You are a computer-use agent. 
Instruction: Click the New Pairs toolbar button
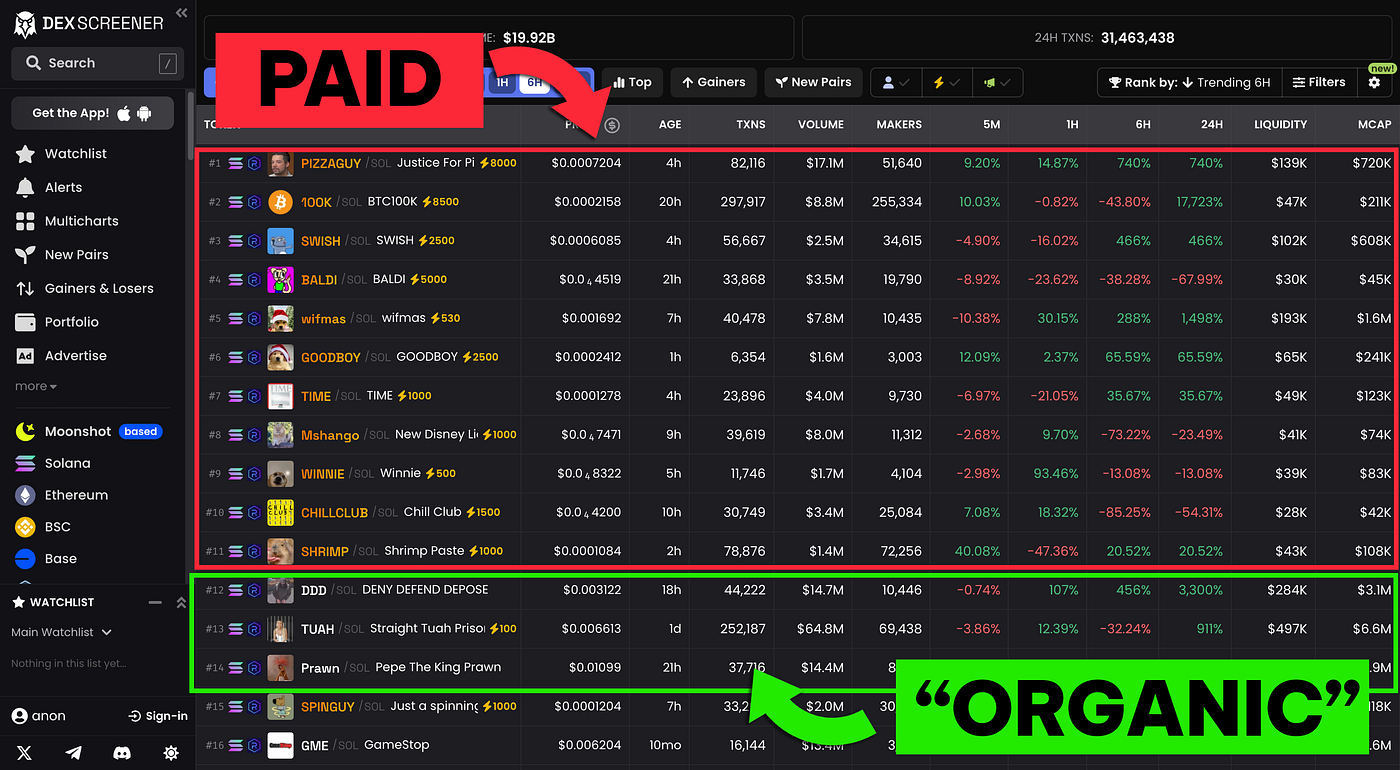click(x=812, y=83)
